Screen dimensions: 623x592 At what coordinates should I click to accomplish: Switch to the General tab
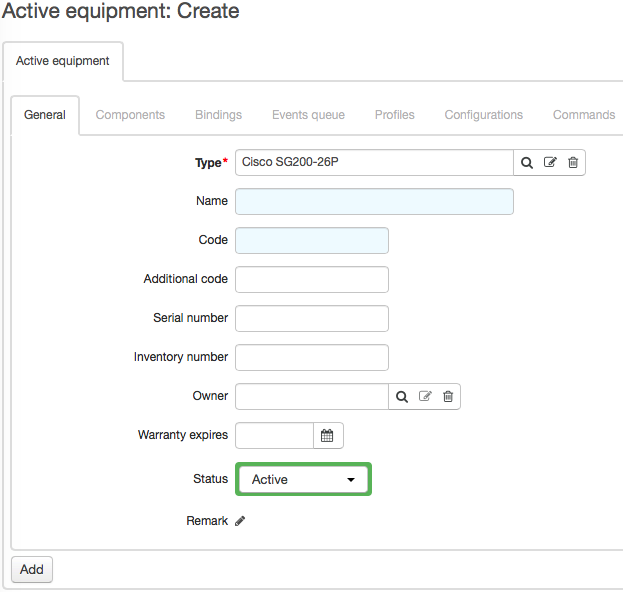click(45, 115)
